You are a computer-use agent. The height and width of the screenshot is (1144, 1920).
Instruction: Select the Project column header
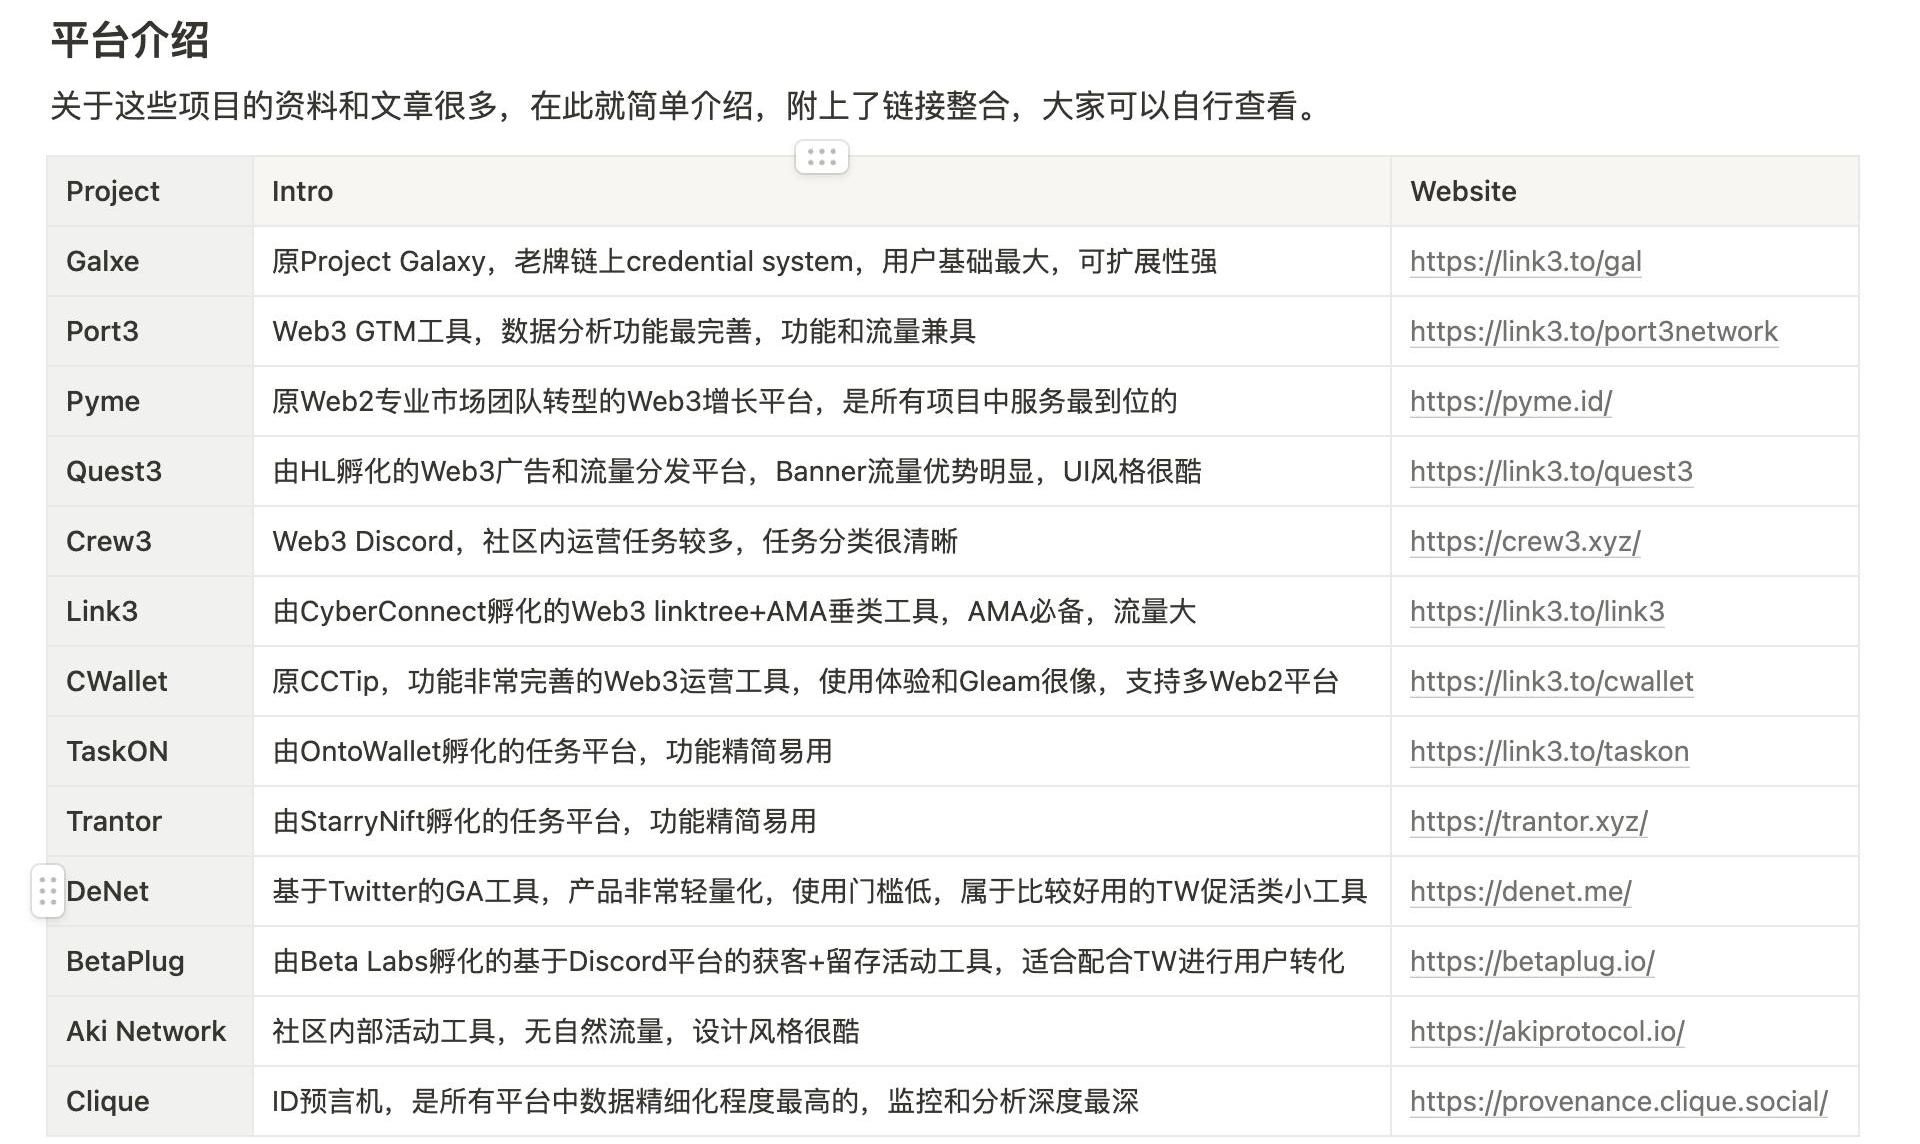point(150,191)
